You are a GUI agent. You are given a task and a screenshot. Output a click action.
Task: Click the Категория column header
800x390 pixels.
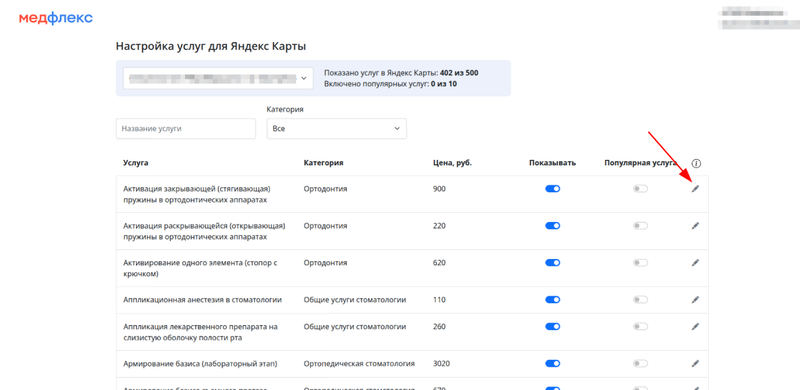[x=323, y=163]
